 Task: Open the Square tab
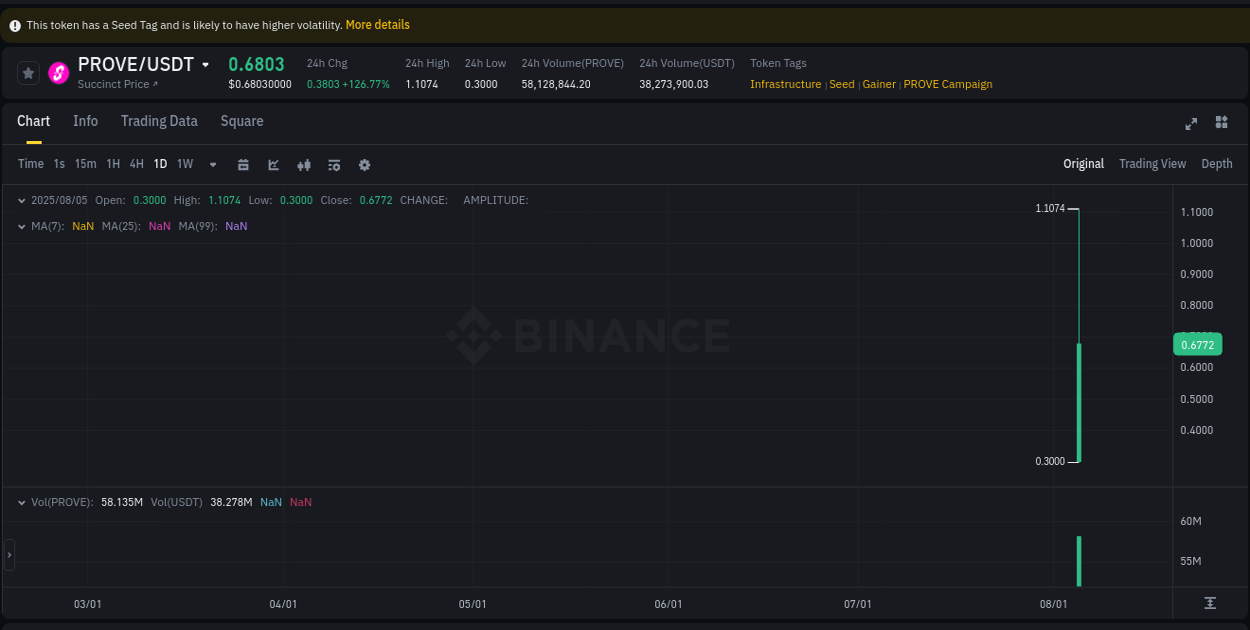241,121
